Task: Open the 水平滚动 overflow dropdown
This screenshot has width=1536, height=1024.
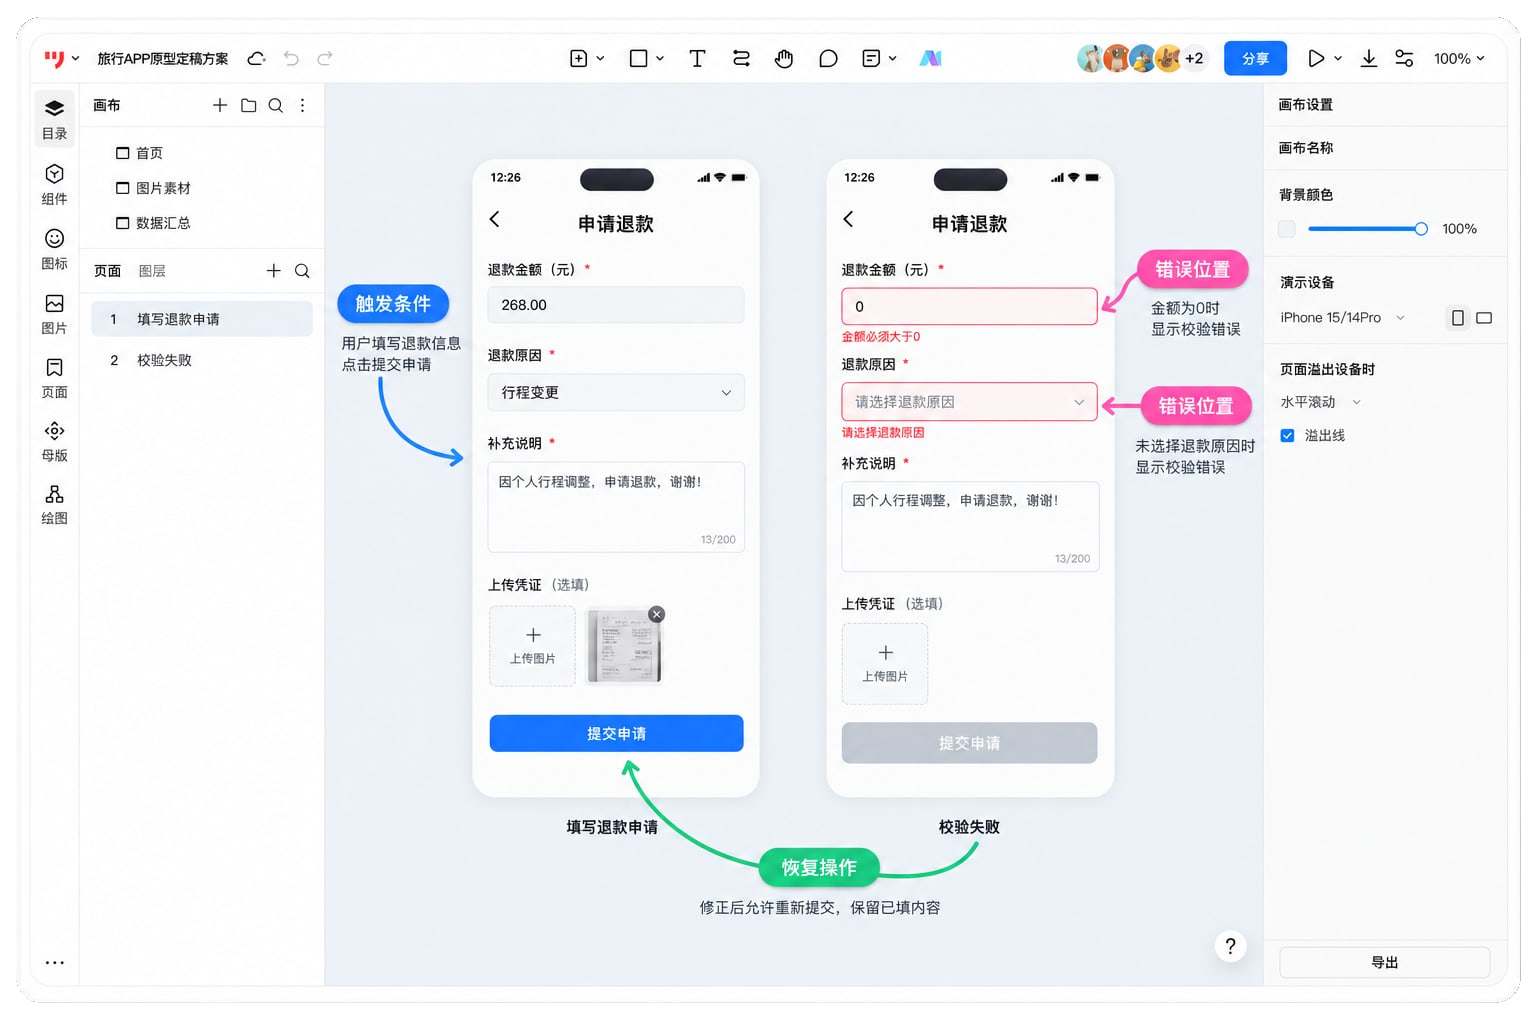Action: point(1321,402)
